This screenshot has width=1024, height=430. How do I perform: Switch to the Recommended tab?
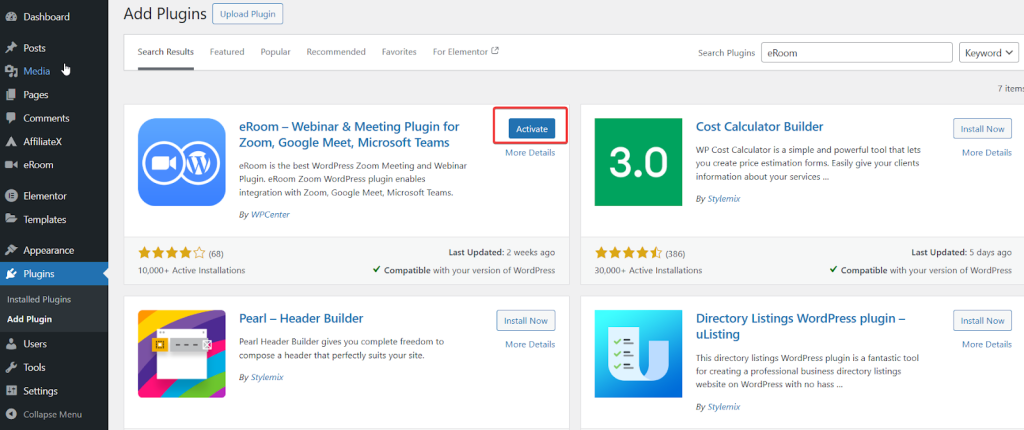[336, 52]
